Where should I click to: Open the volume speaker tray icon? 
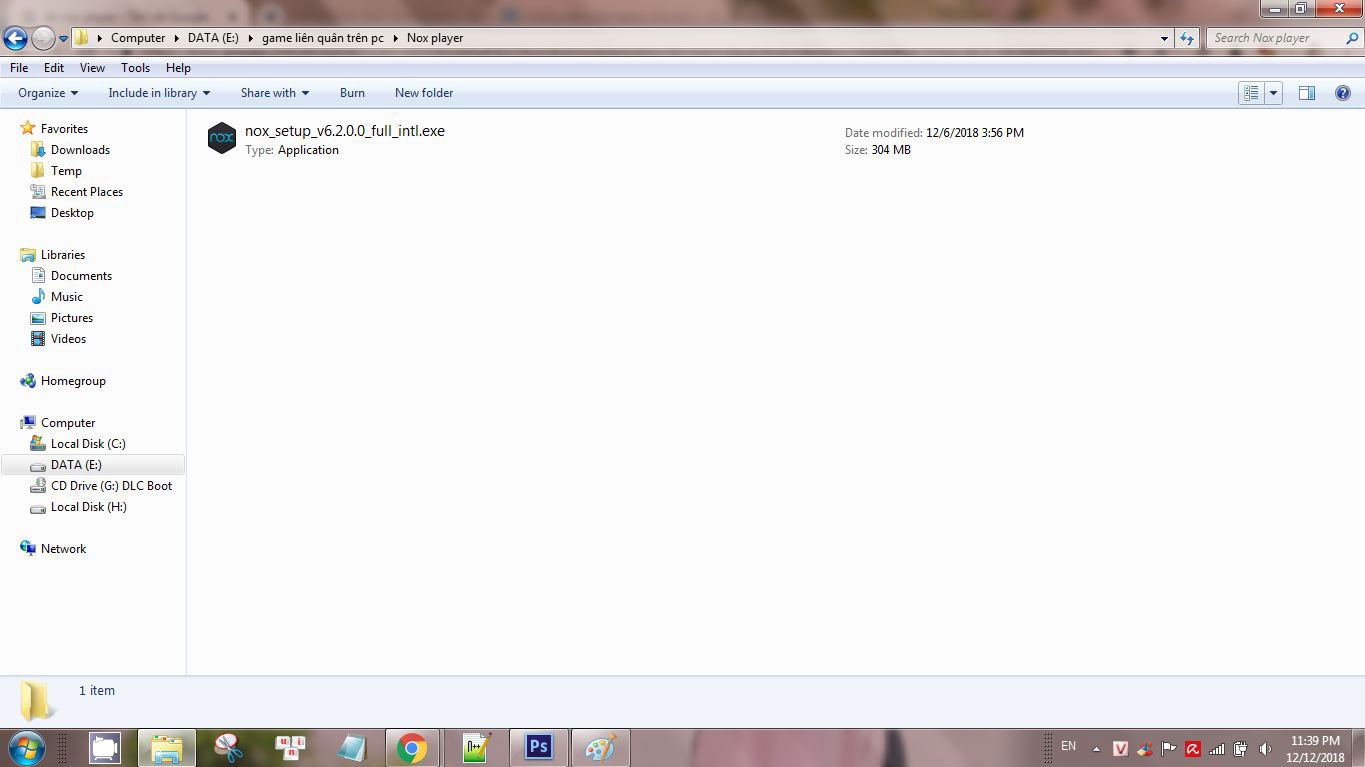[1265, 748]
